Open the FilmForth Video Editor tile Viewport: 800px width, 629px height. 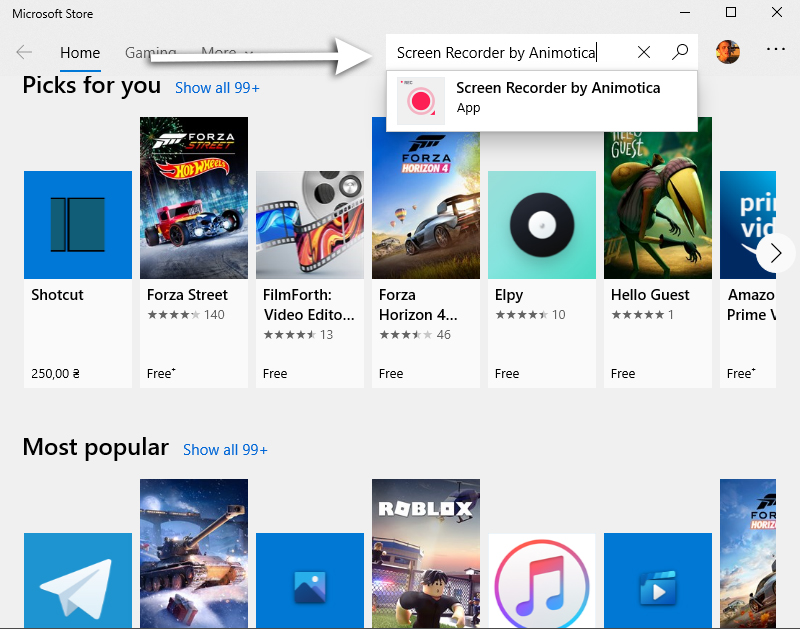point(310,279)
